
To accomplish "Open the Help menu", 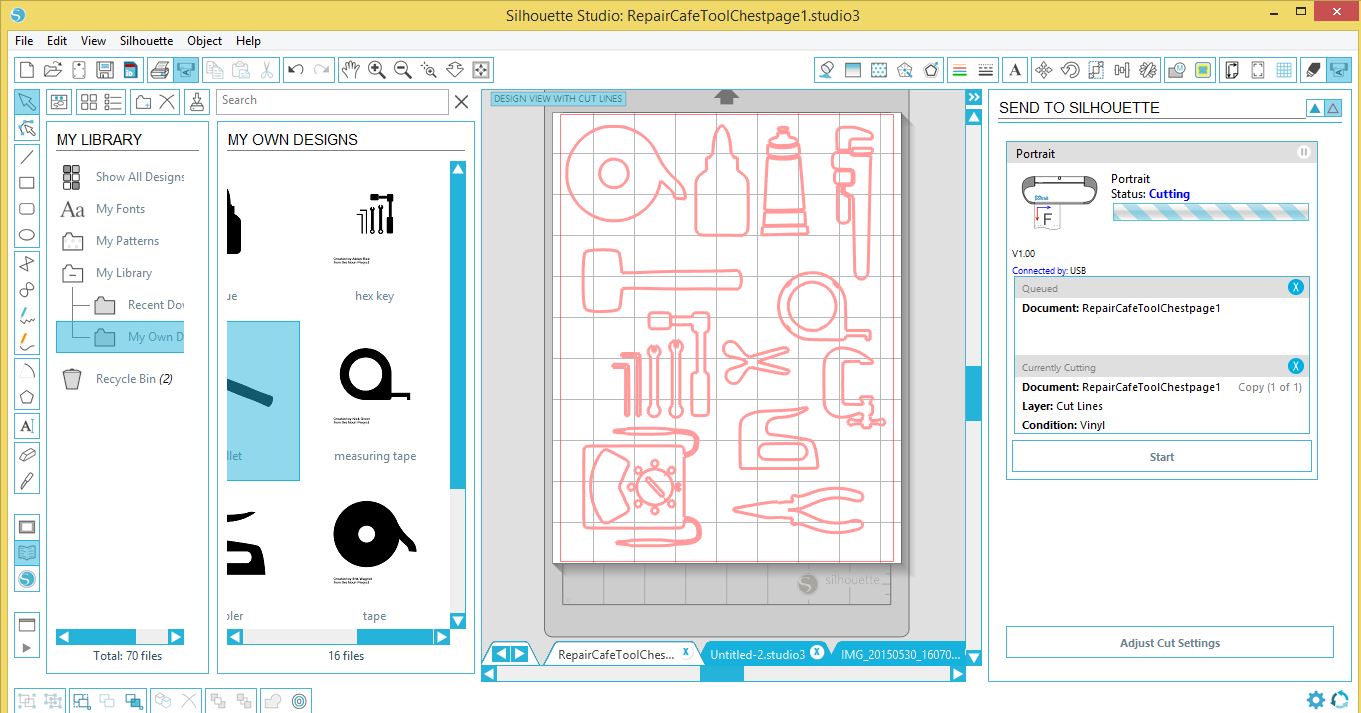I will [248, 41].
